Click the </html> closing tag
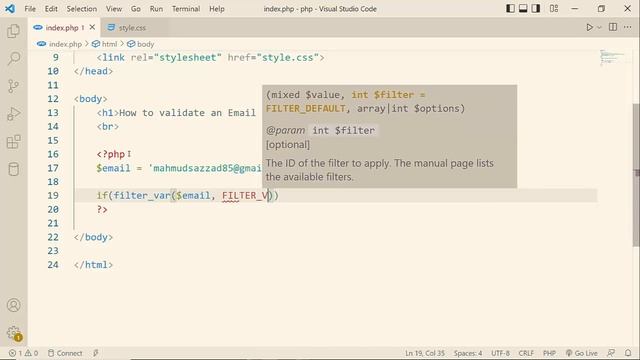This screenshot has height=360, width=640. [93, 265]
